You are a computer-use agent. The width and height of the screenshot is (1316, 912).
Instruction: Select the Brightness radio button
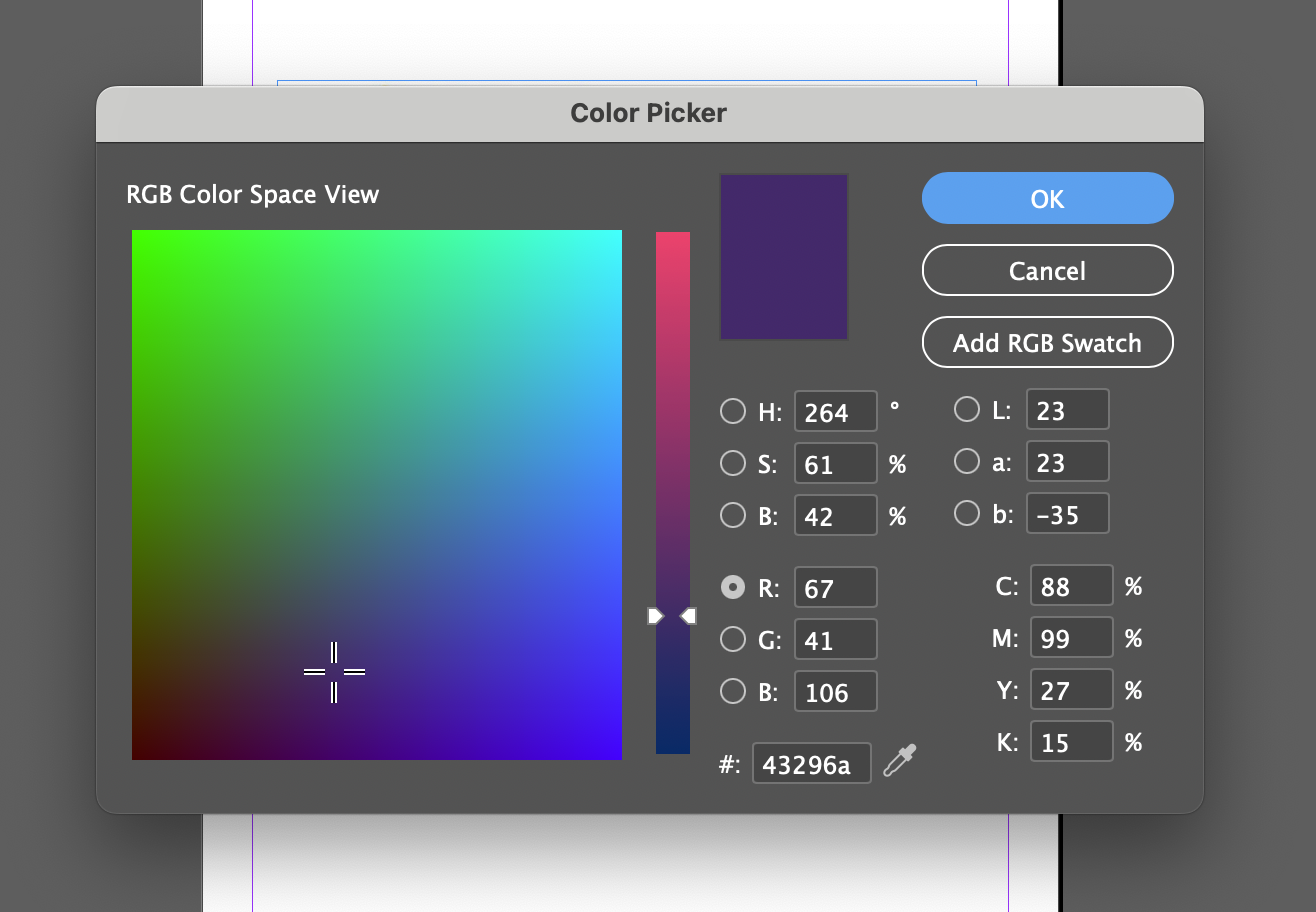click(732, 515)
